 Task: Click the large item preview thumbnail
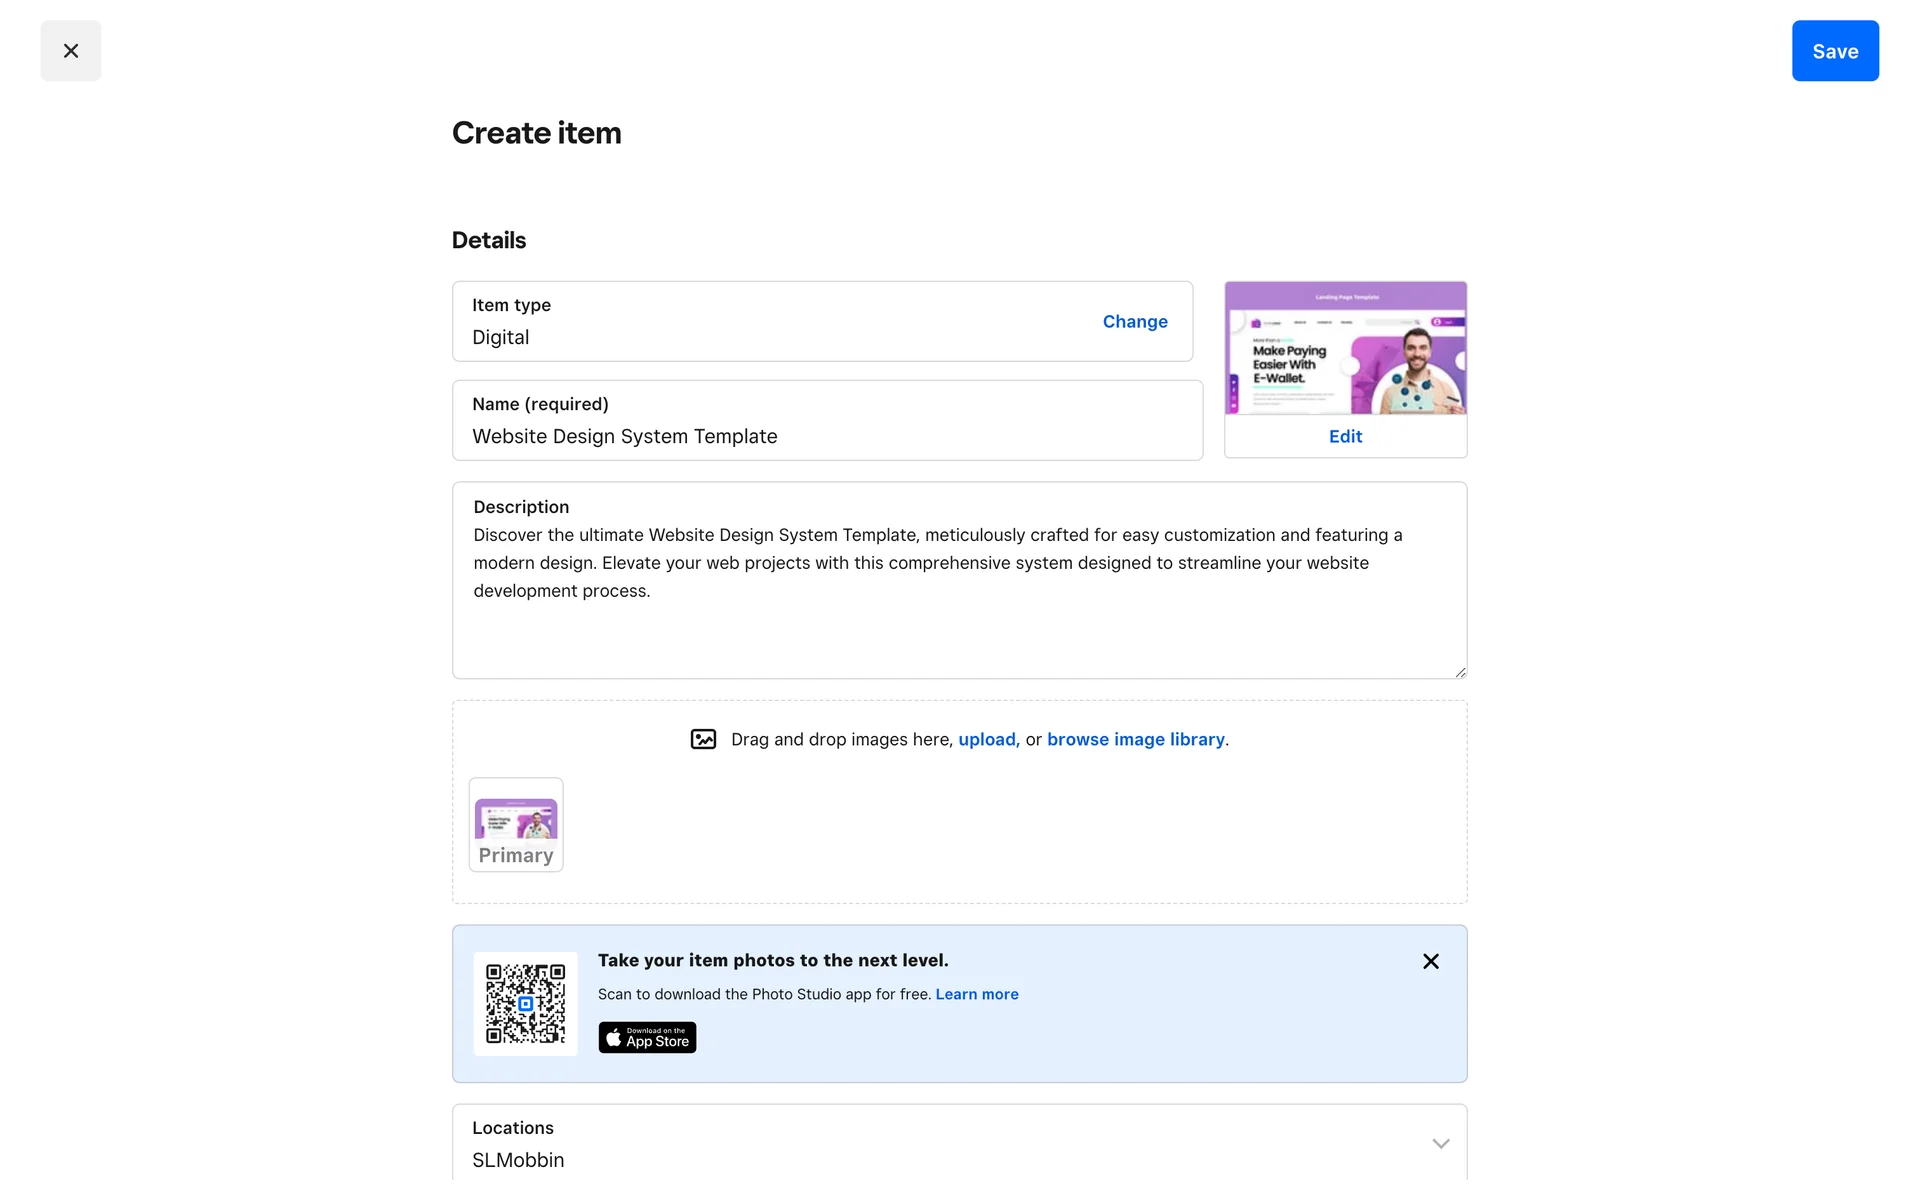(x=1344, y=348)
